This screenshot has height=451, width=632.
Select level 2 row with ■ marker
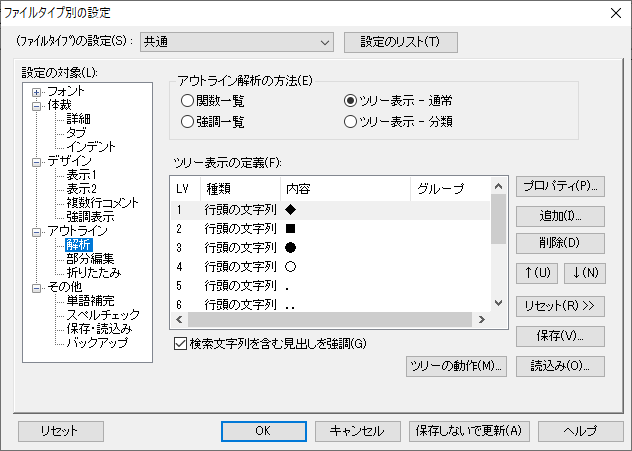[331, 229]
